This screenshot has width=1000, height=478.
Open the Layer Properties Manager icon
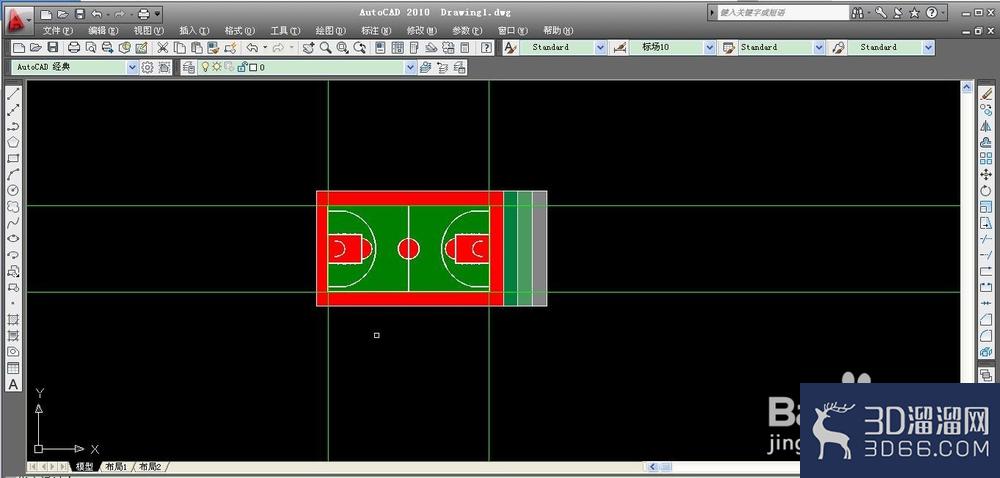click(x=189, y=67)
